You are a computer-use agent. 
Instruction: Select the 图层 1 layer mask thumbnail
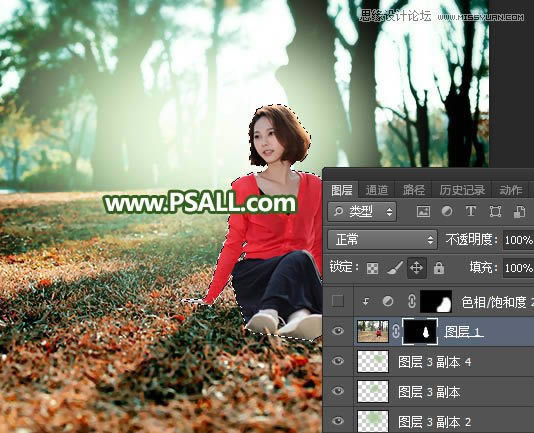[x=420, y=331]
